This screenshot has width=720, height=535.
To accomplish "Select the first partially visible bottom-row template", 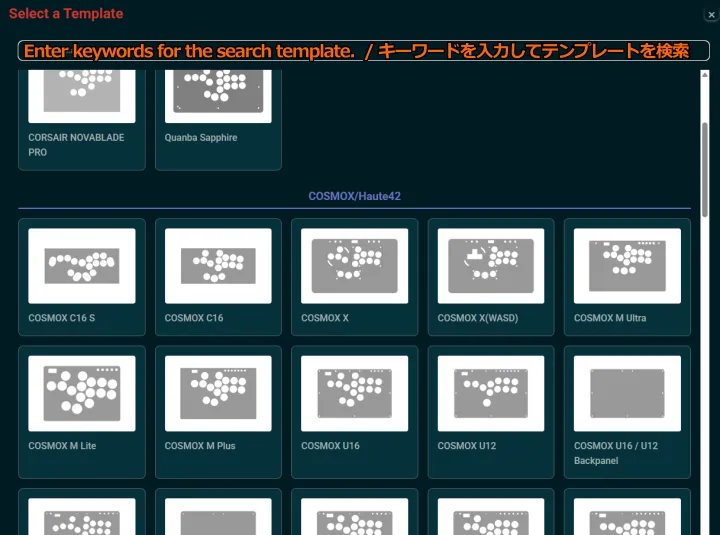I will [x=82, y=515].
